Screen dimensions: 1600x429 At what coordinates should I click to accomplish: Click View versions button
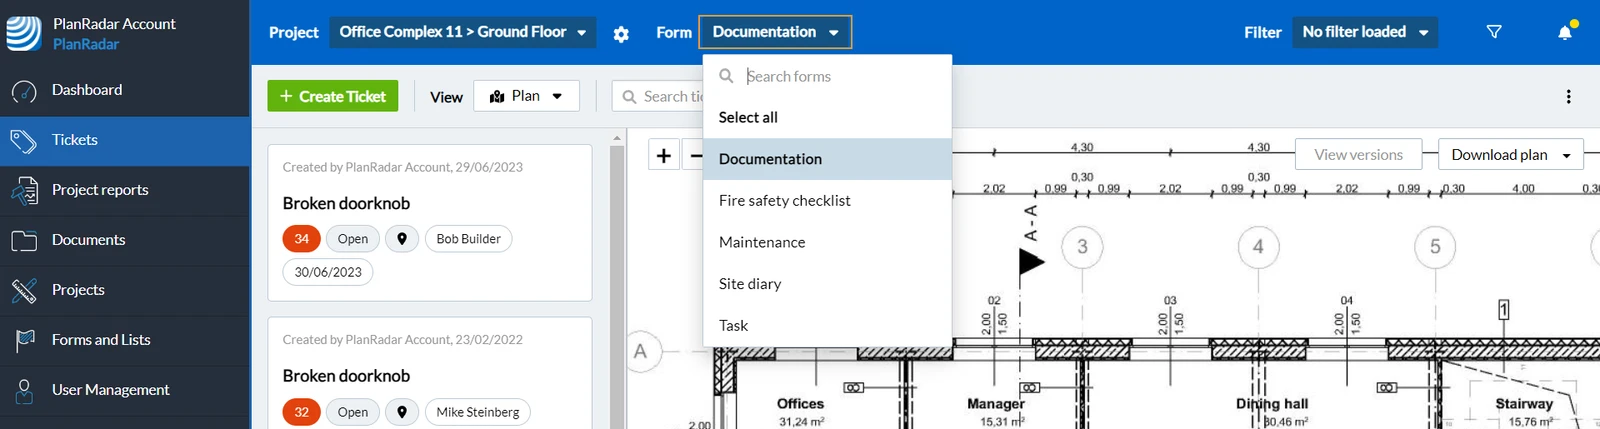tap(1358, 155)
